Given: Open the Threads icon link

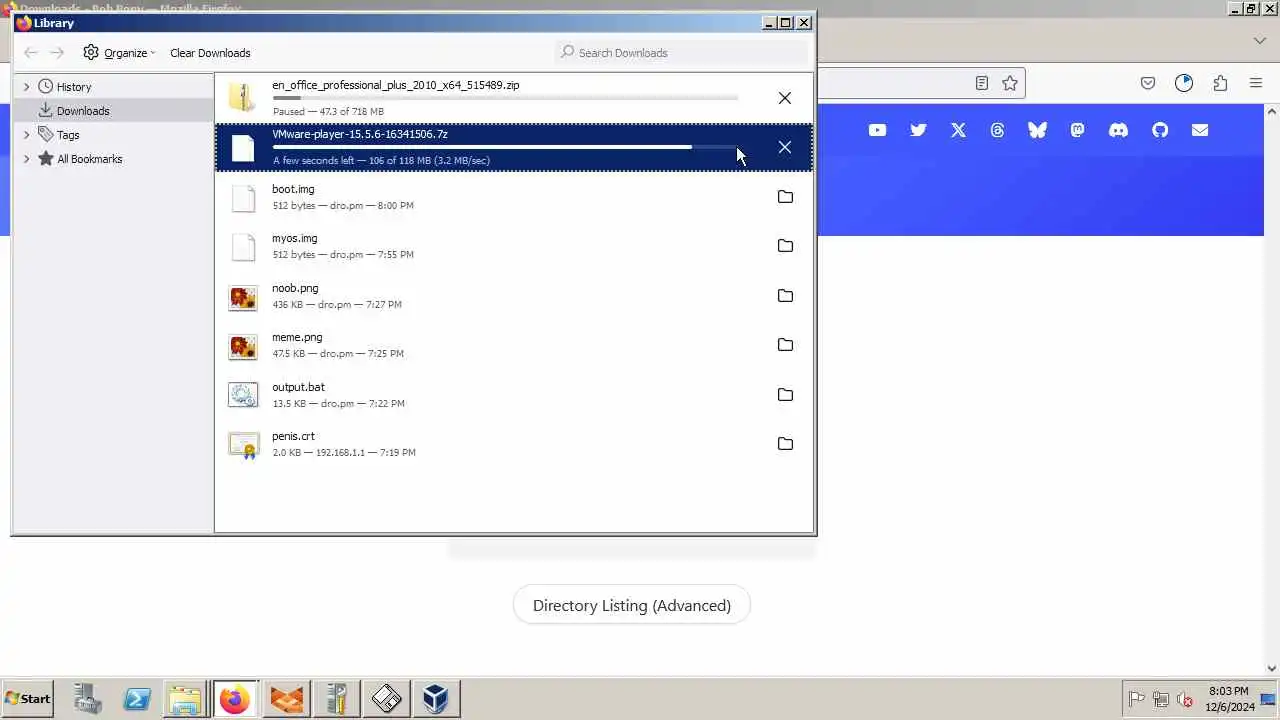Looking at the screenshot, I should coord(997,130).
